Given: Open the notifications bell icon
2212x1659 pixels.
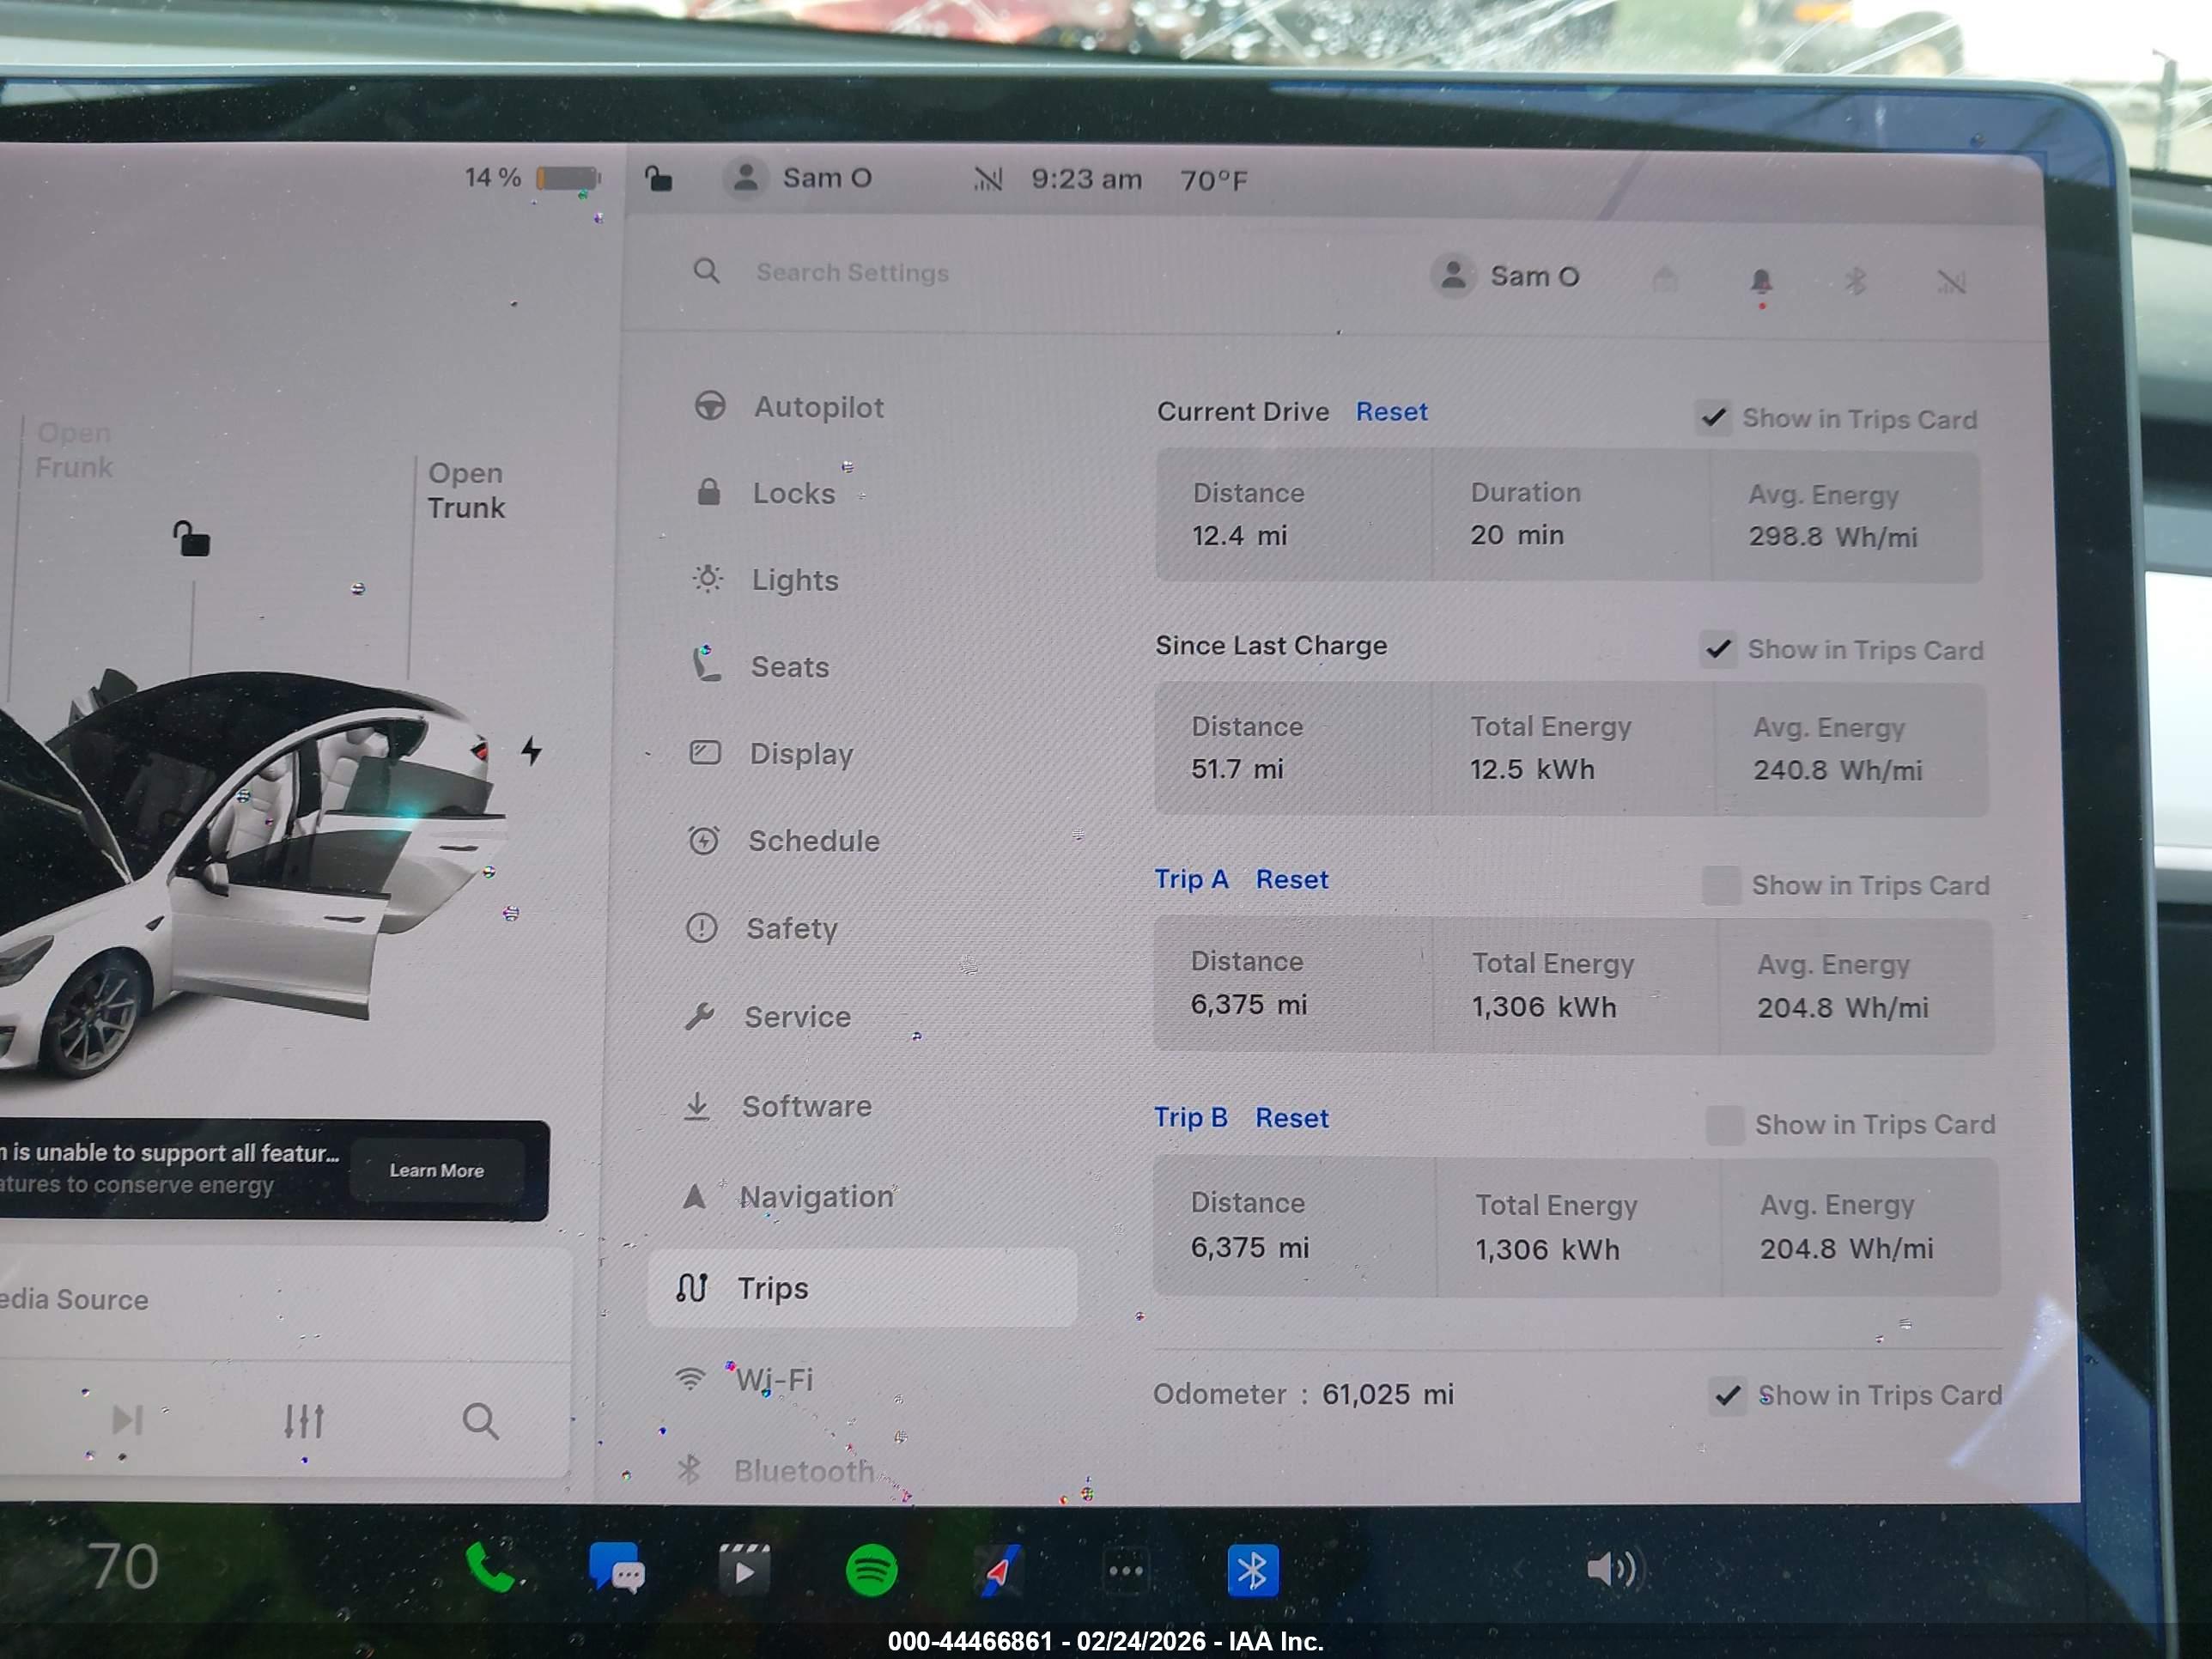Looking at the screenshot, I should coord(1761,282).
